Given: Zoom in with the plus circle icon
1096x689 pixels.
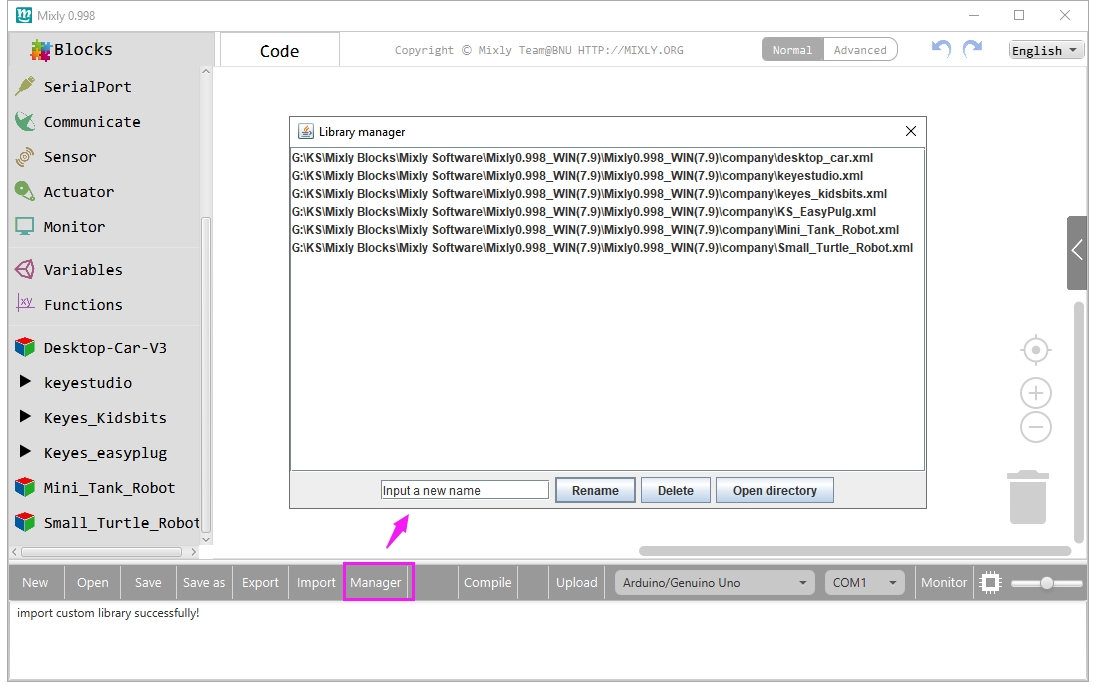Looking at the screenshot, I should point(1035,393).
